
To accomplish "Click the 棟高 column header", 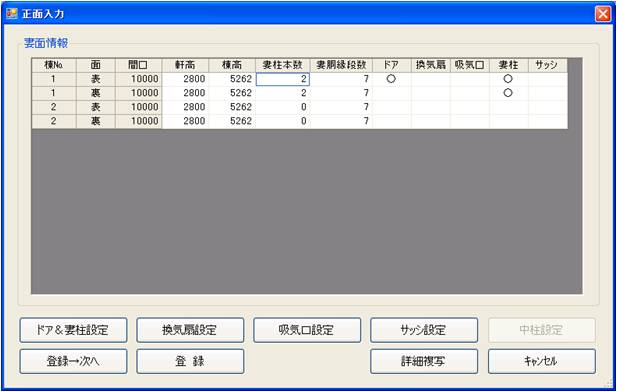I will pos(232,65).
